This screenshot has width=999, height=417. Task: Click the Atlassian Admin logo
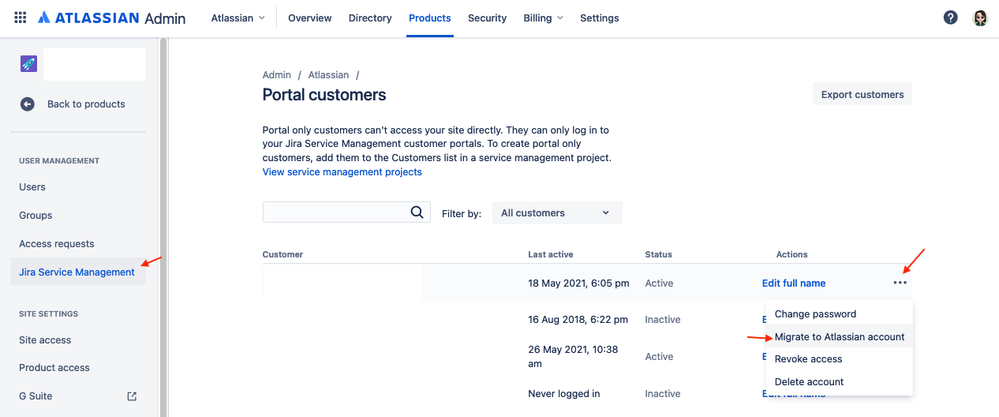click(x=111, y=18)
